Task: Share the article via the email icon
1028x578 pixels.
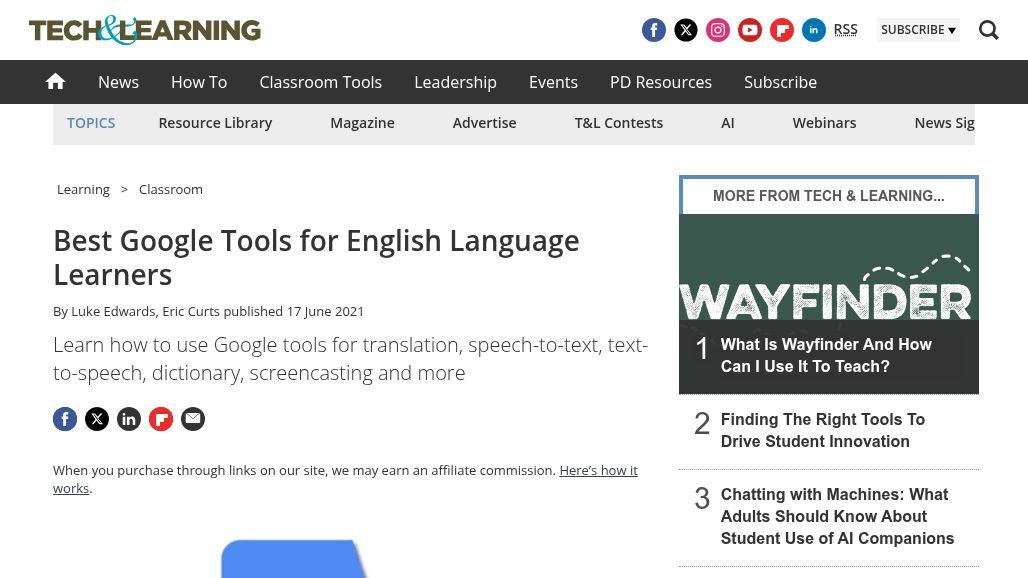Action: click(x=193, y=419)
